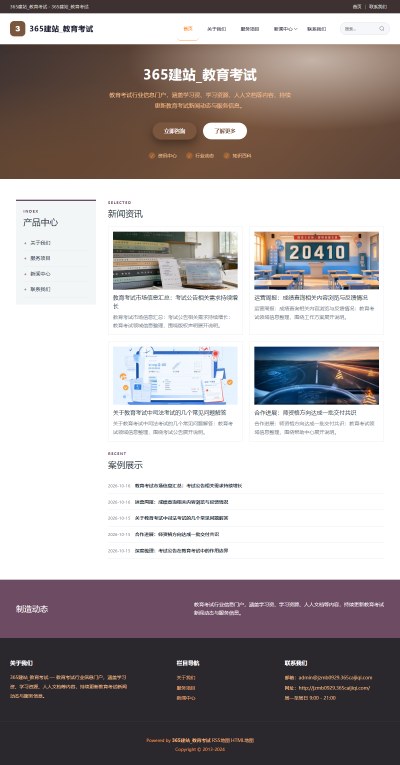Click 新闻中心 under footer 栏目导航 column
The image size is (400, 765).
186,698
